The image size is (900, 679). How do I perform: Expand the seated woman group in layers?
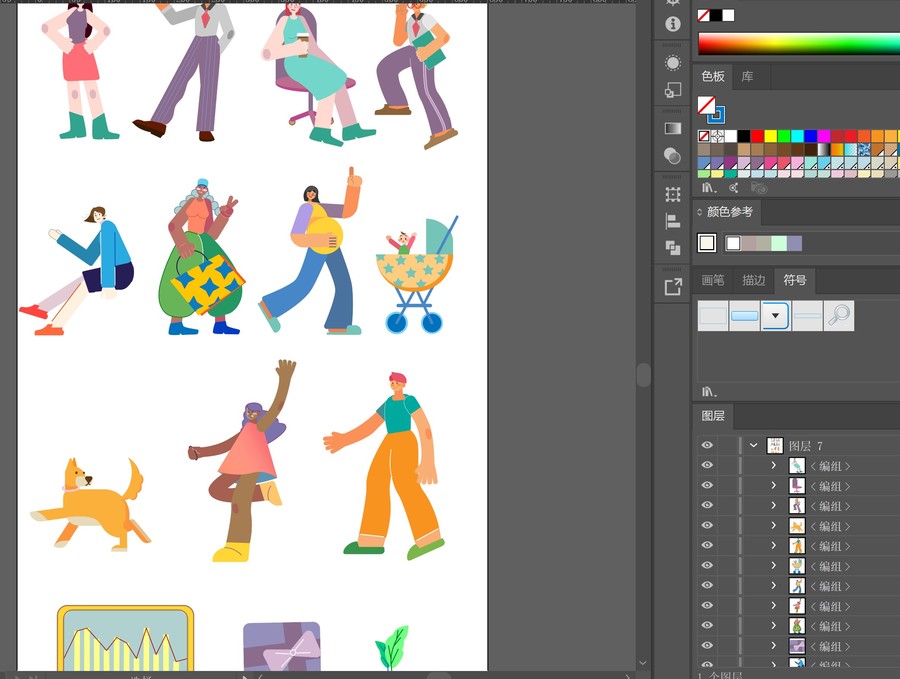774,465
